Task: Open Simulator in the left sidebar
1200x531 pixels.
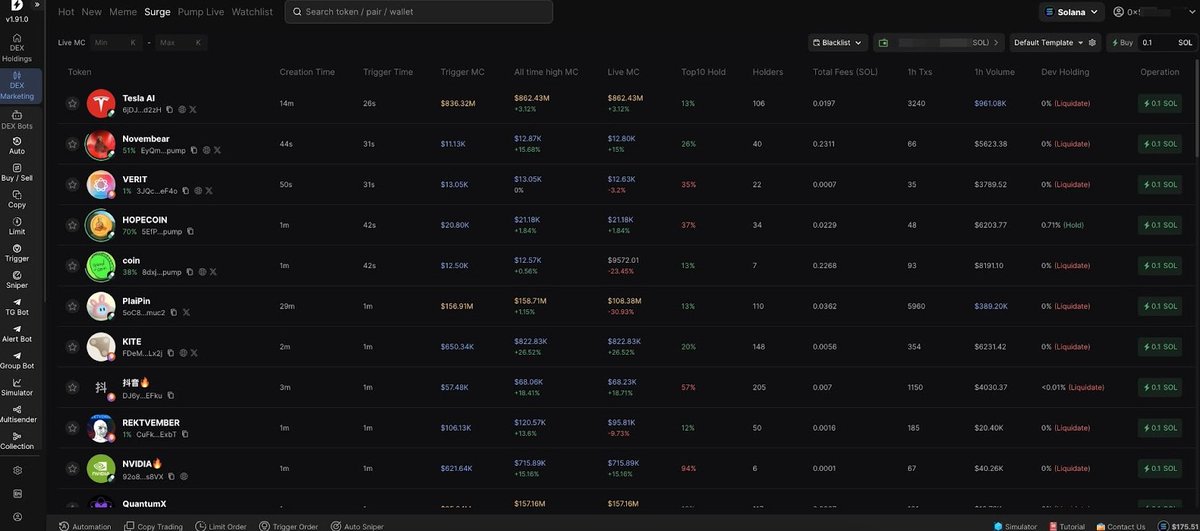Action: point(17,387)
